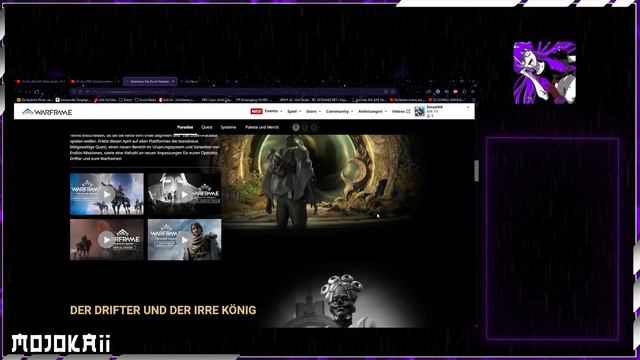Viewport: 640px width, 360px height.
Task: Switch to the second YouTube browser tab
Action: click(x=96, y=82)
